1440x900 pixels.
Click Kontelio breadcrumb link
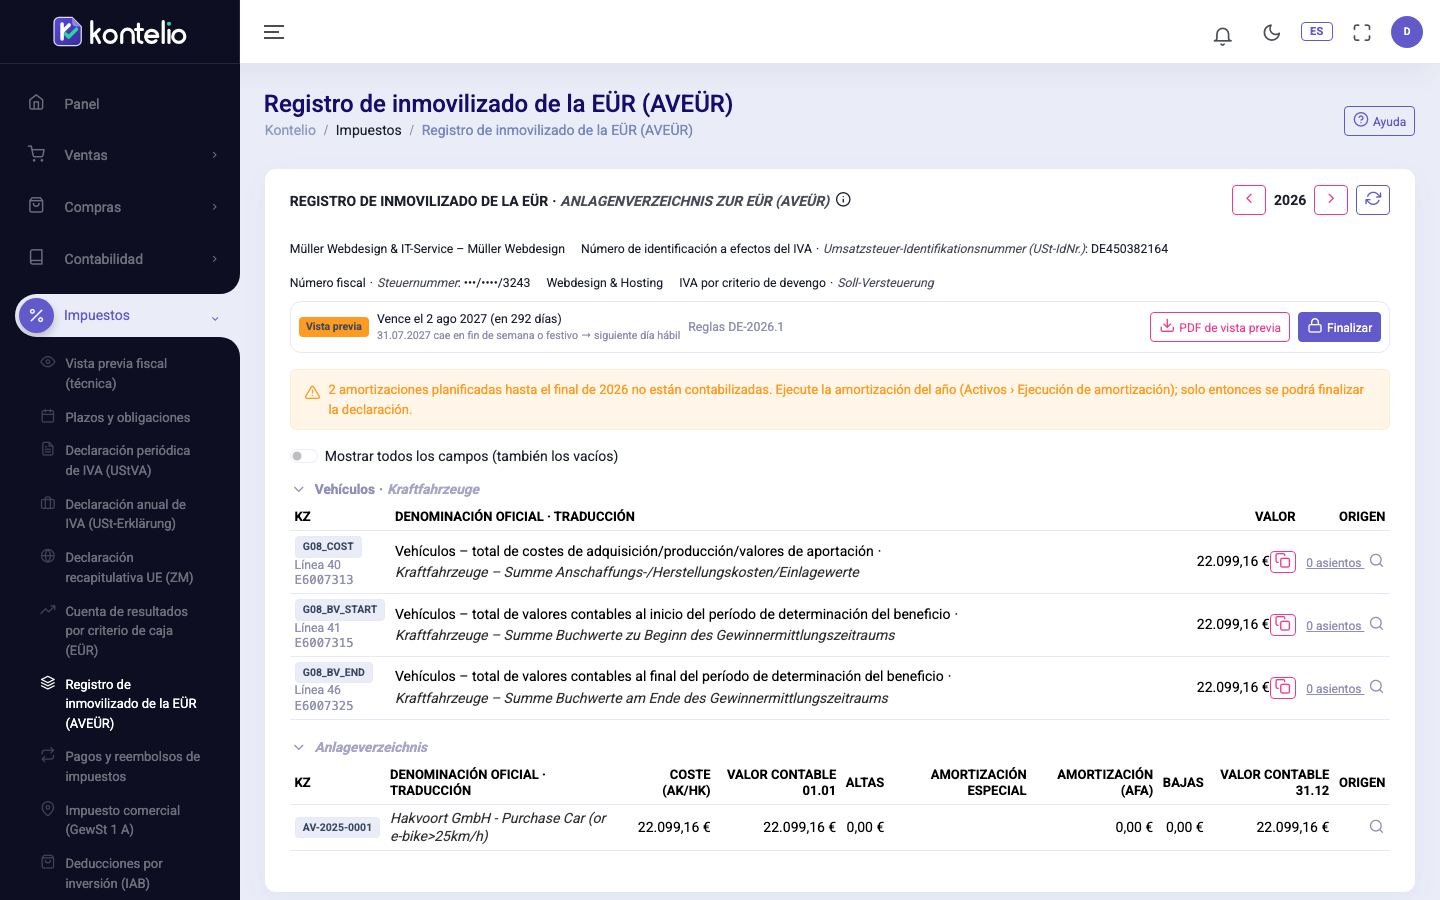tap(290, 130)
